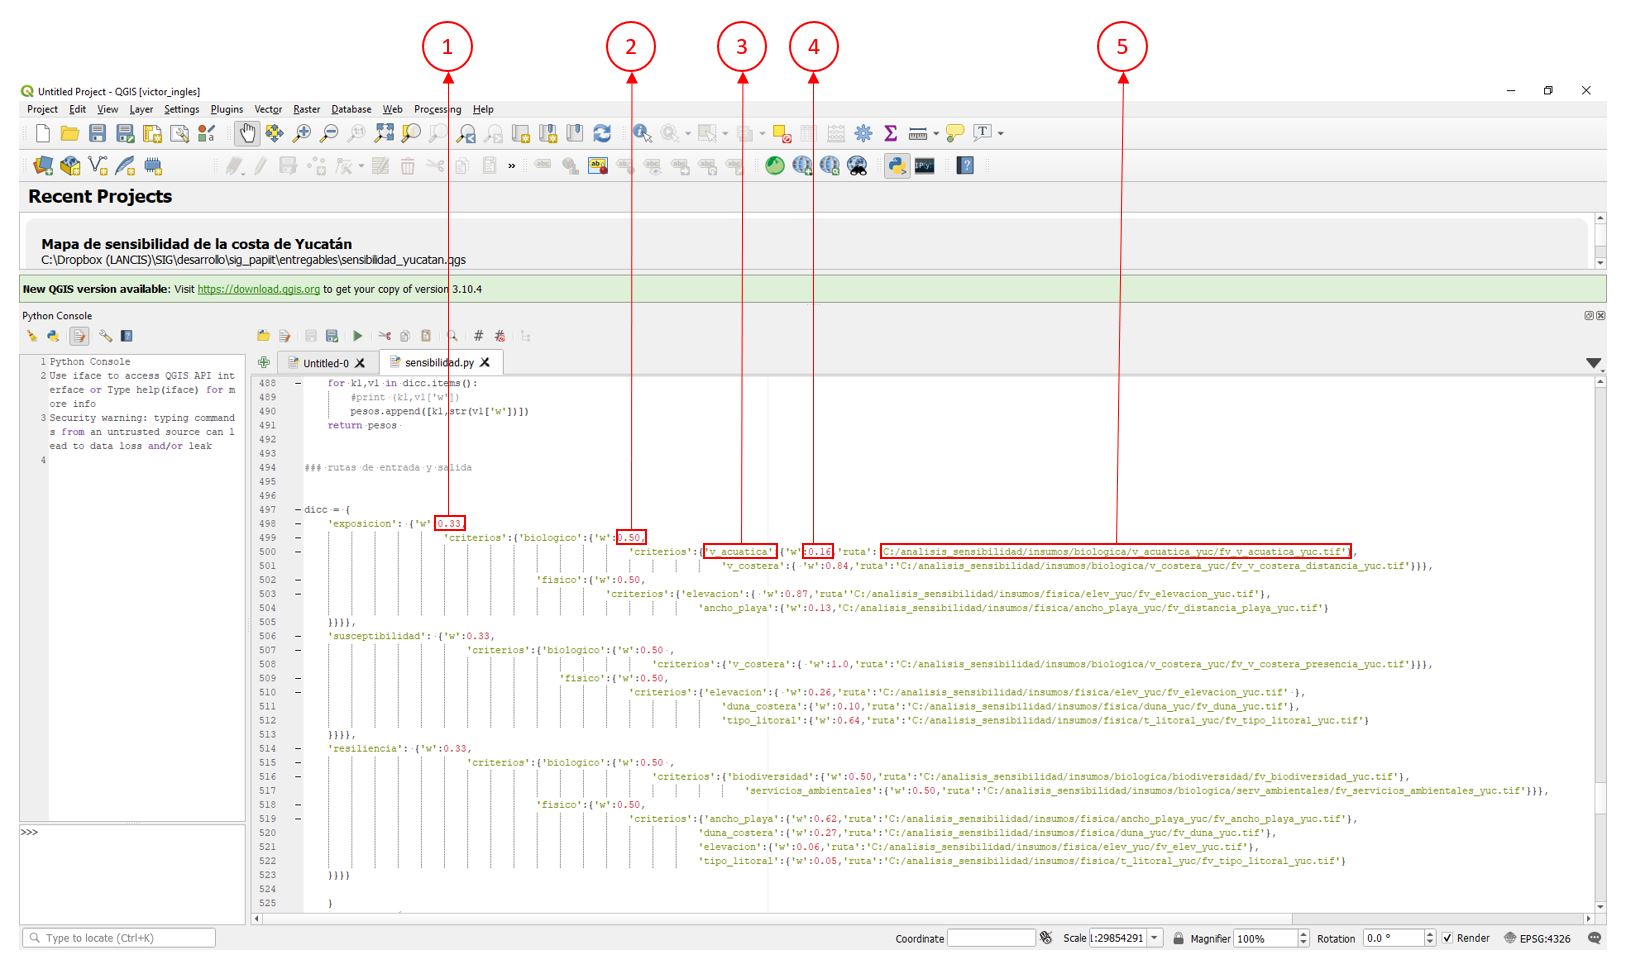1639x973 pixels.
Task: Select the Pan Map hand tool
Action: tap(246, 133)
